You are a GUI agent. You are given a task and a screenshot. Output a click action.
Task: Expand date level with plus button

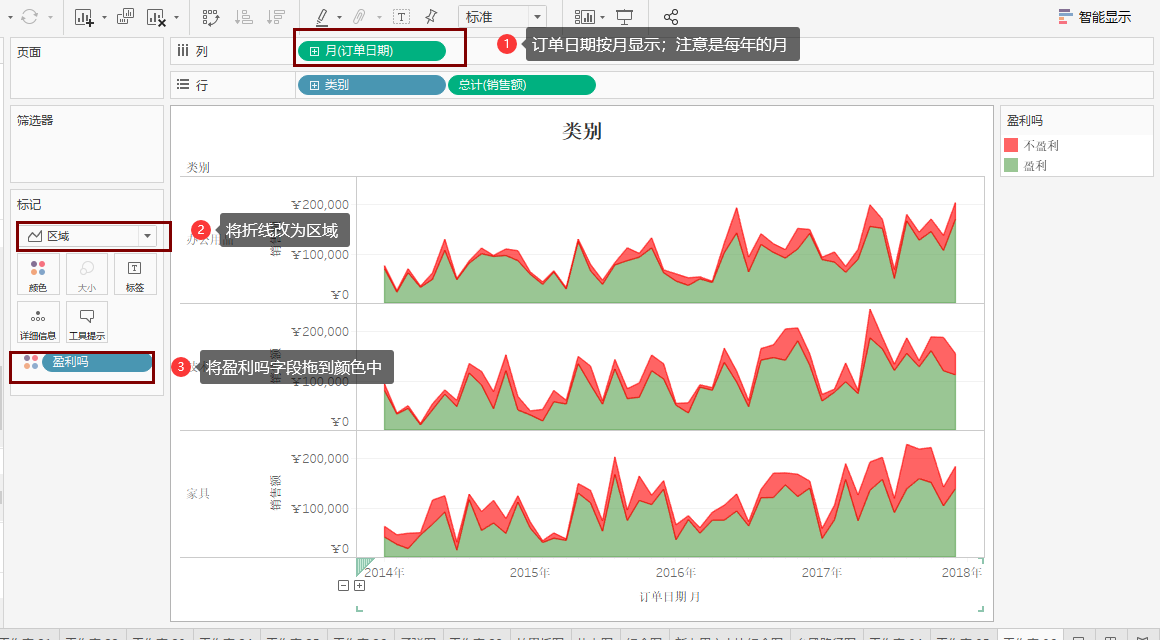(x=360, y=585)
